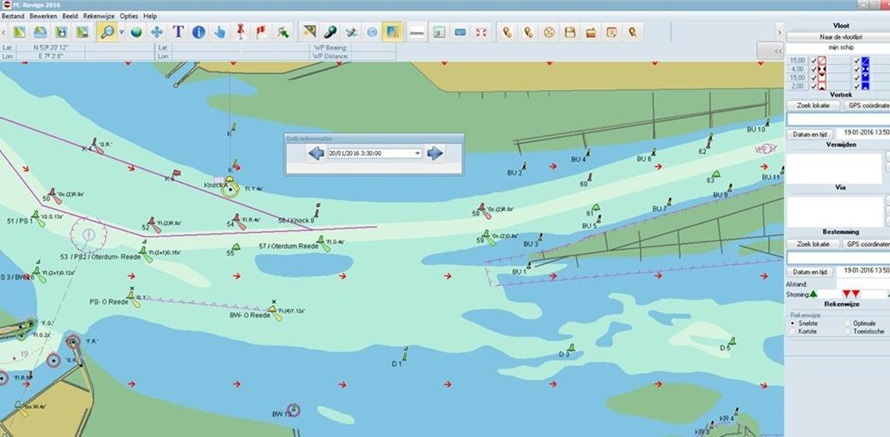Click Zoek lokatie under Vertrek

(813, 104)
